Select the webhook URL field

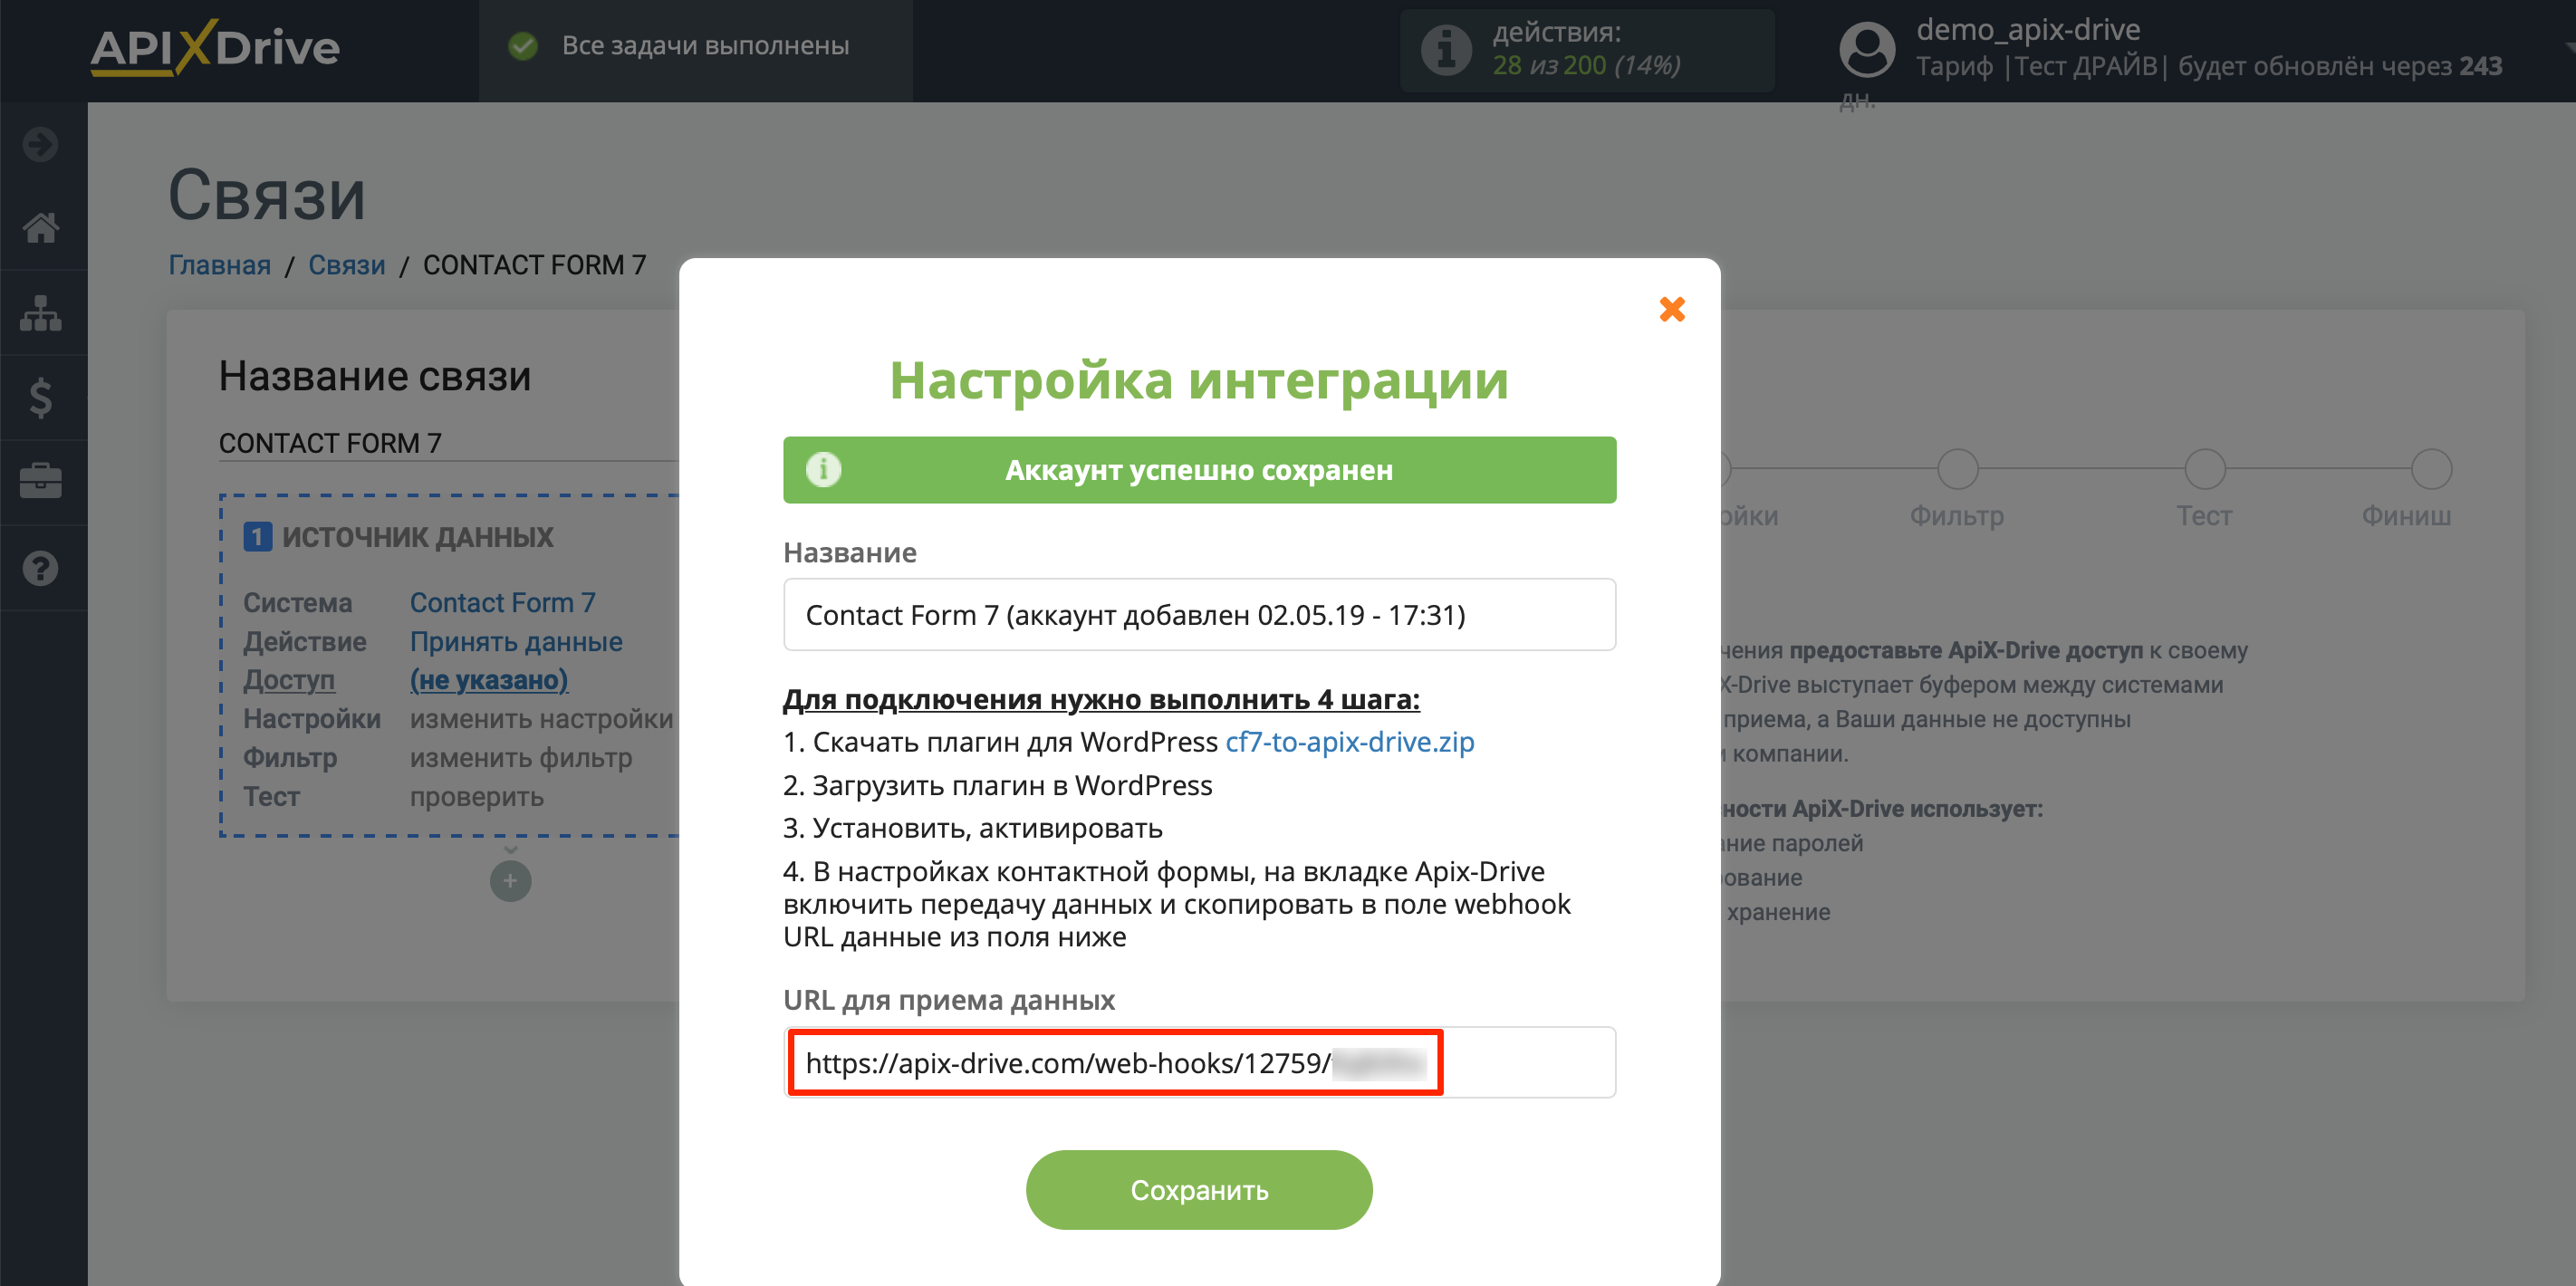pyautogui.click(x=1198, y=1062)
